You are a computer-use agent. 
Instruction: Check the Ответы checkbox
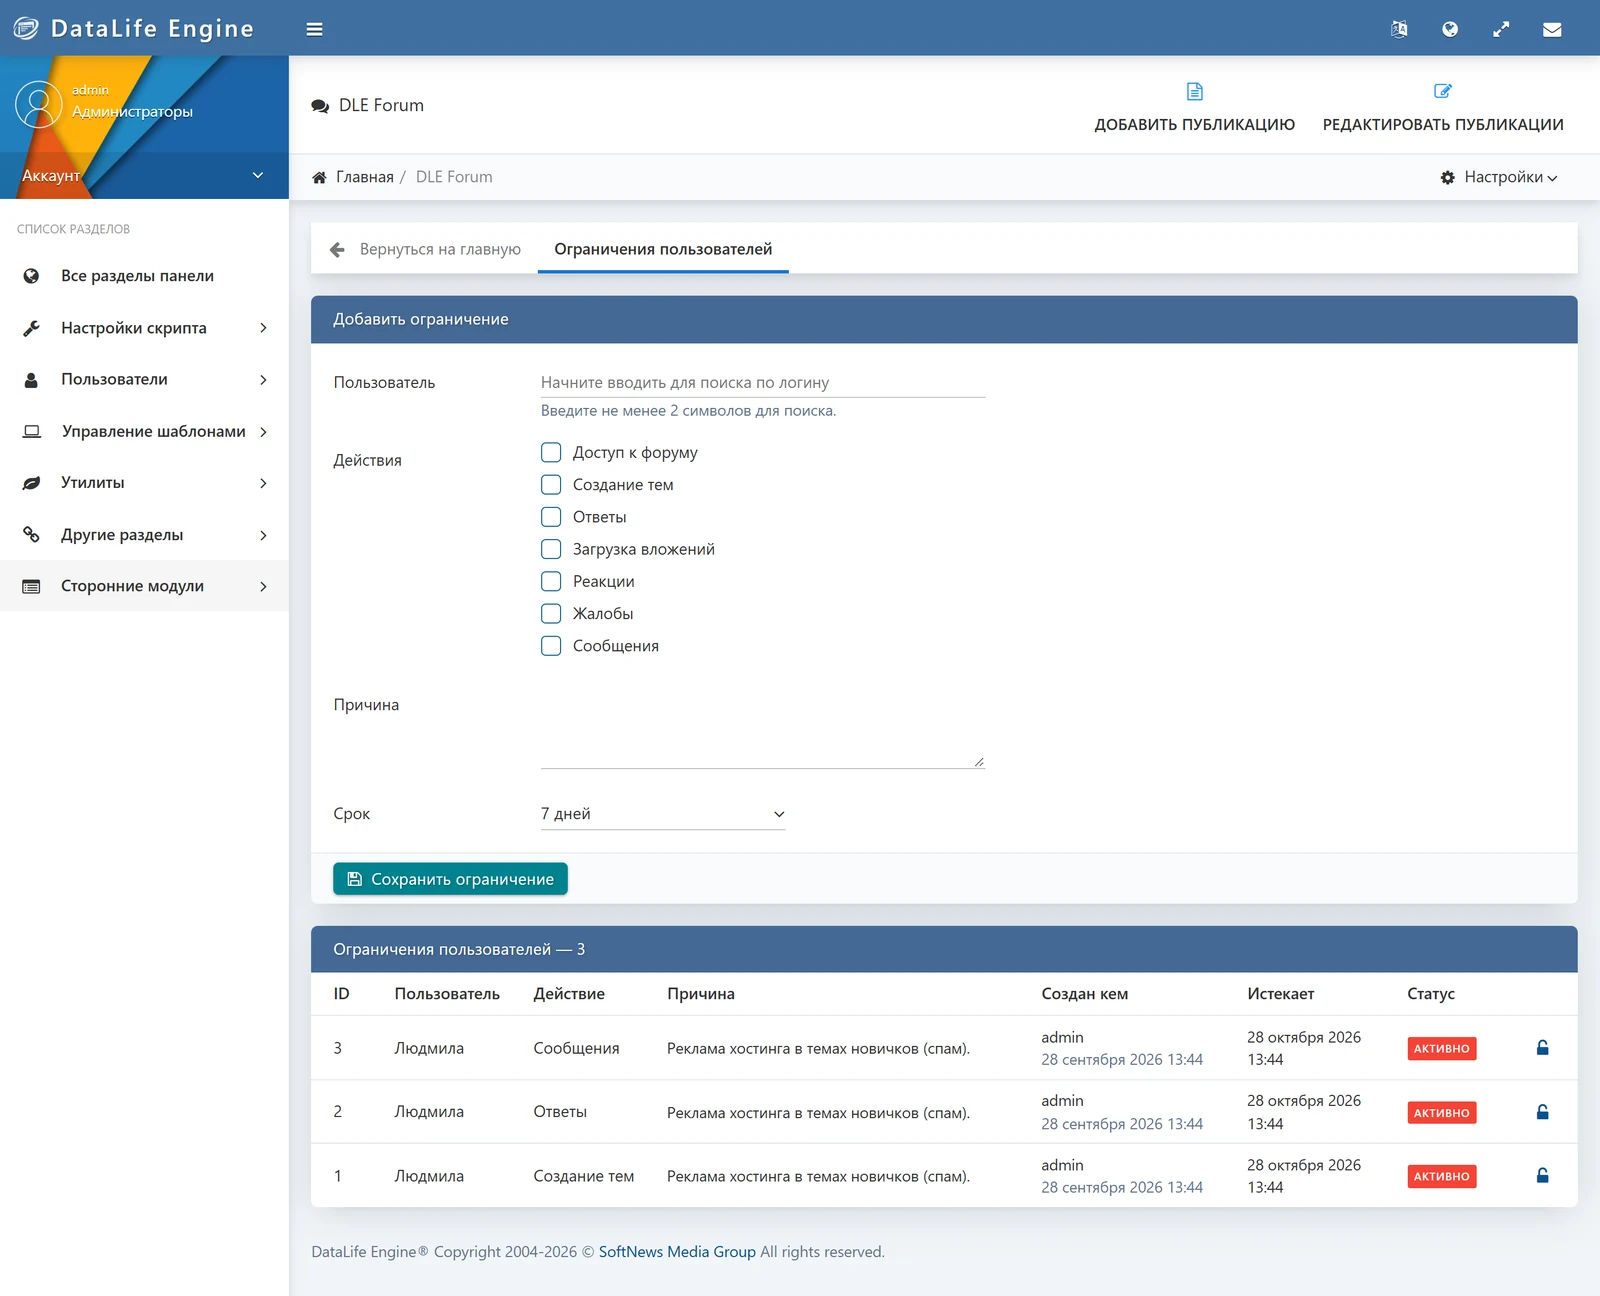point(551,517)
